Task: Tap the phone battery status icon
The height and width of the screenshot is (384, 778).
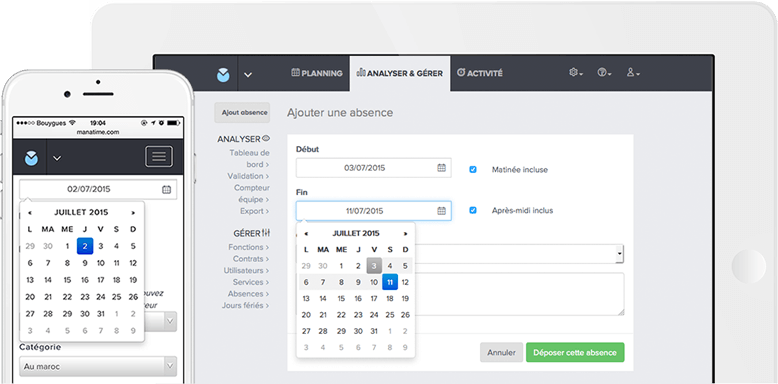Action: [173, 123]
